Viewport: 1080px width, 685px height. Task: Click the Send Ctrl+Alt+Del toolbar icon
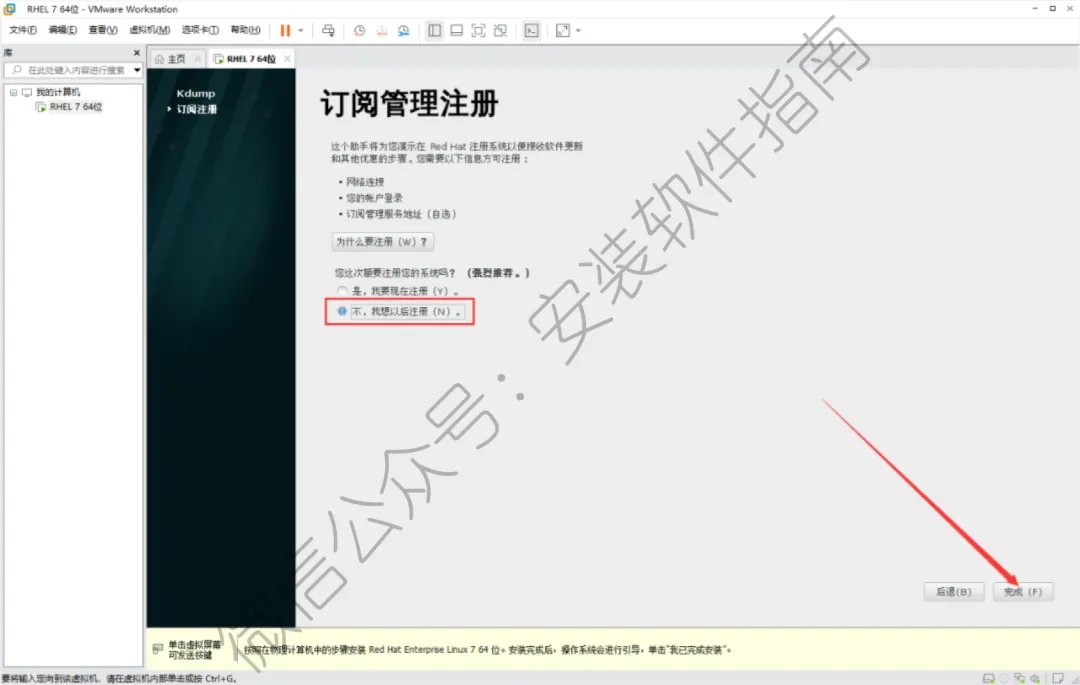click(x=329, y=30)
